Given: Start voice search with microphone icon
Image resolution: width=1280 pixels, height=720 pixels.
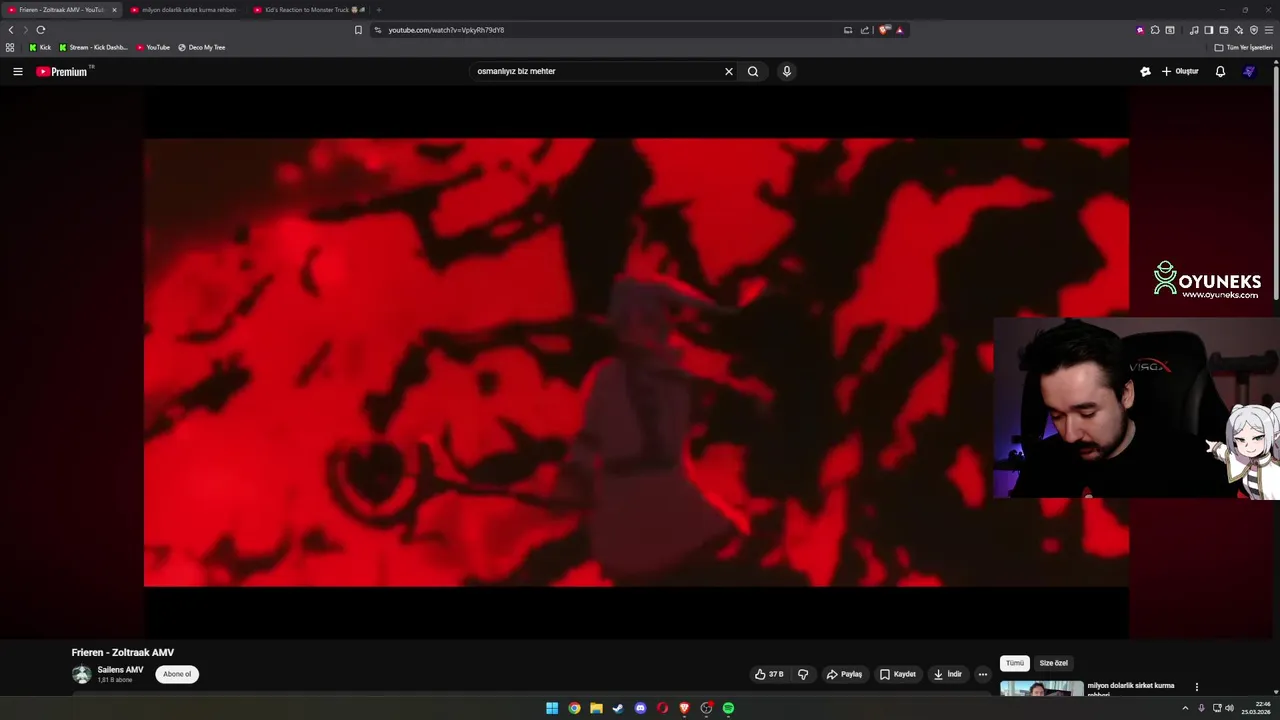Looking at the screenshot, I should (x=786, y=71).
